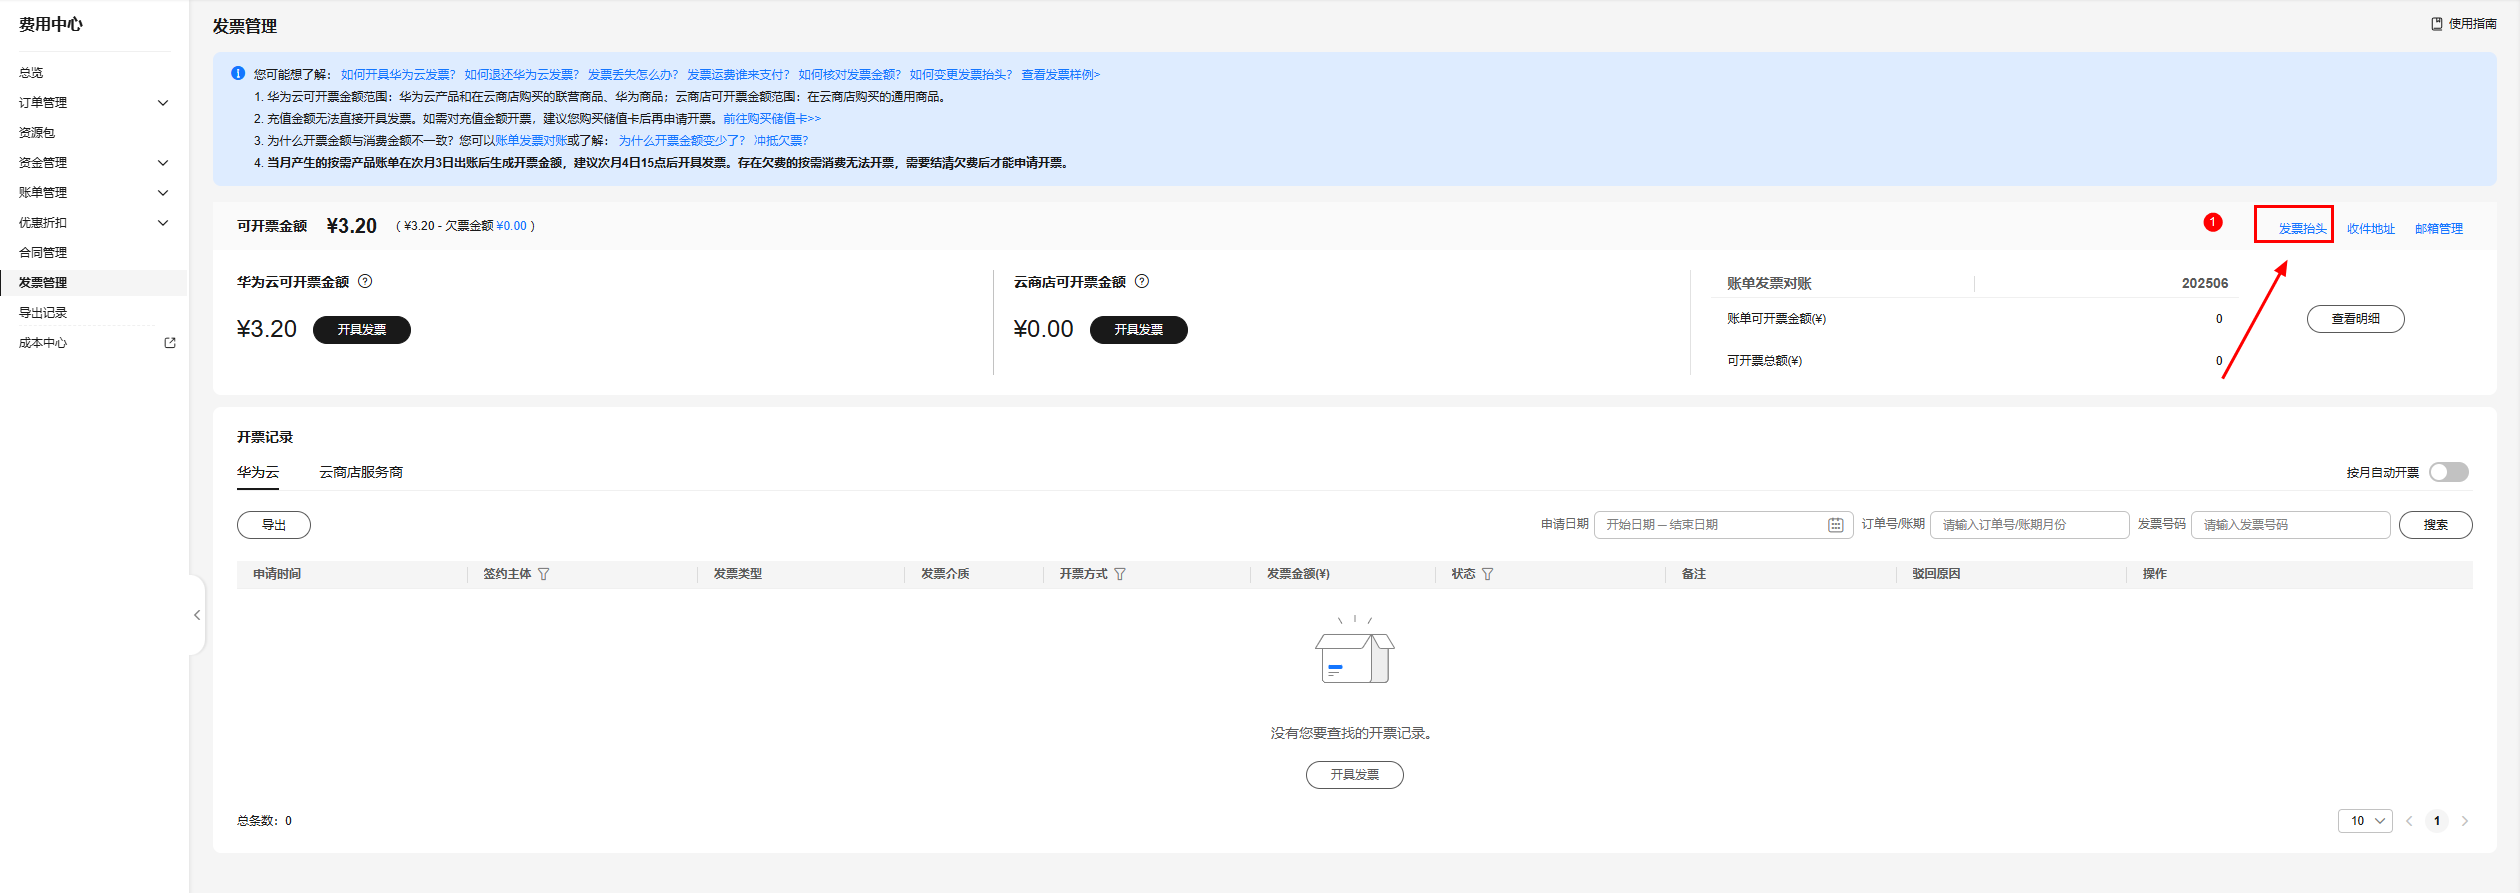The image size is (2520, 893).
Task: Open 账单发票对账 link in the notice
Action: (531, 140)
